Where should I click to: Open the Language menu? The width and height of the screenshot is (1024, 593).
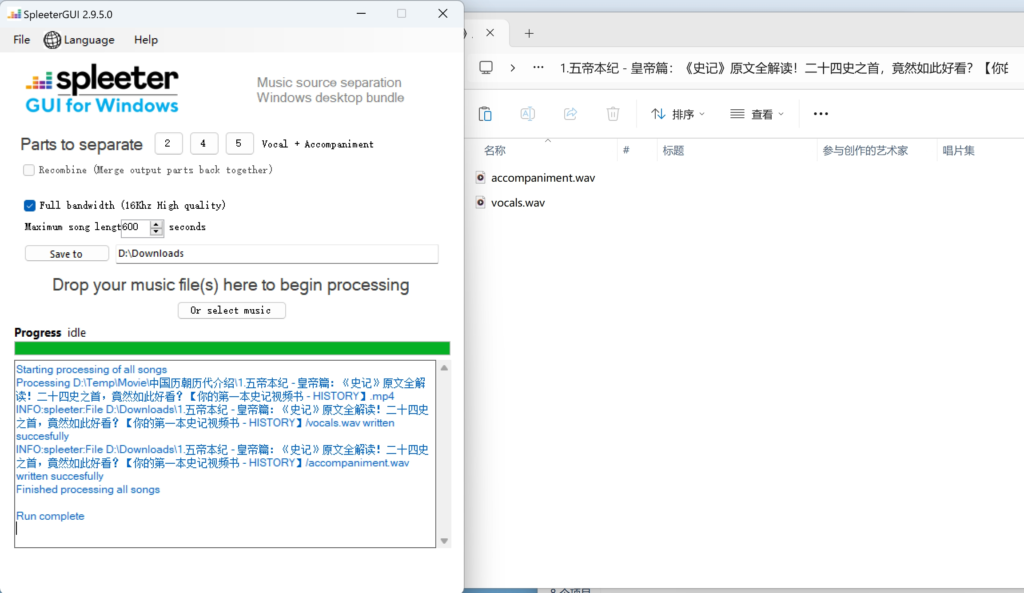coord(80,40)
